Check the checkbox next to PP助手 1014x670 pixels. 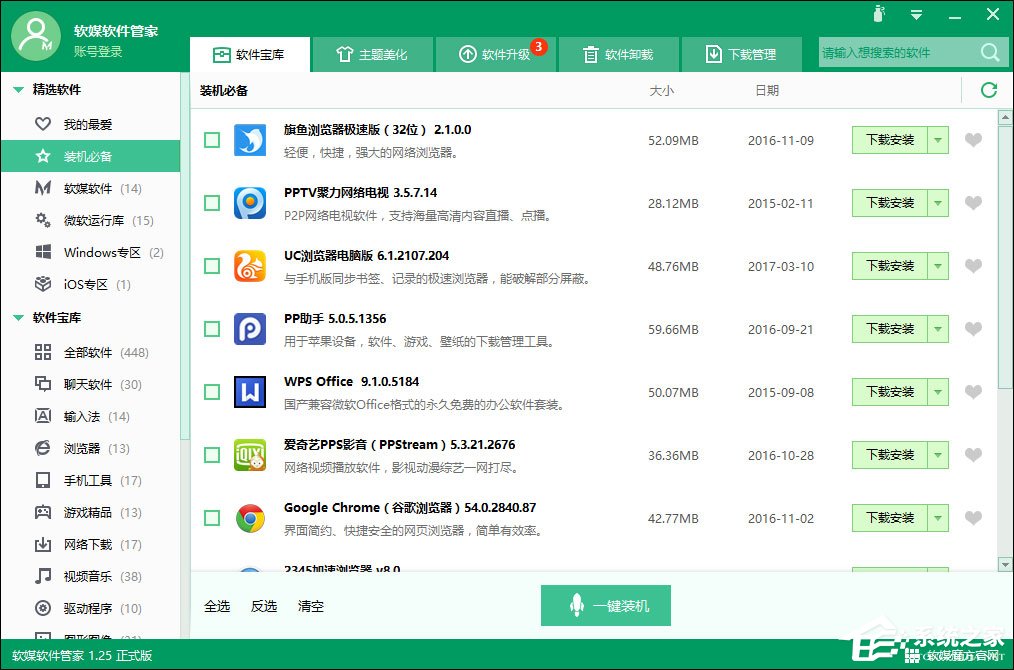click(x=211, y=329)
